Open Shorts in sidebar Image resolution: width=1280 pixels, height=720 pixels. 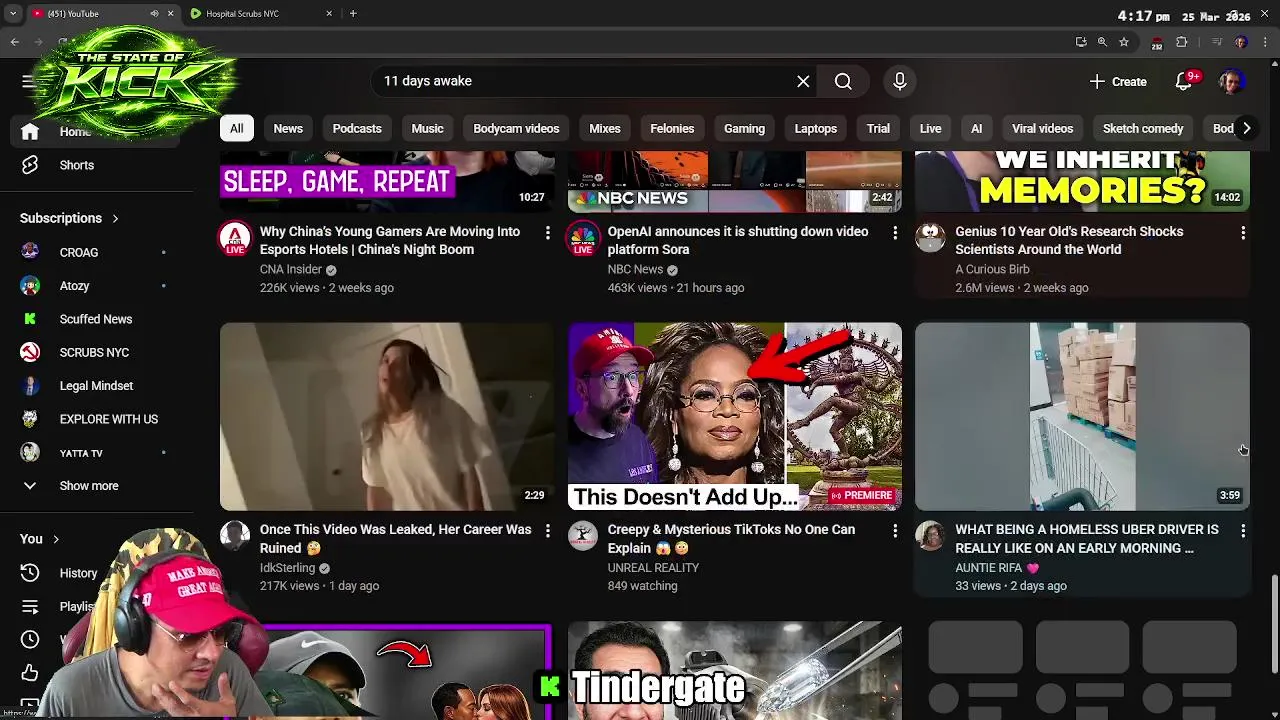pos(77,165)
